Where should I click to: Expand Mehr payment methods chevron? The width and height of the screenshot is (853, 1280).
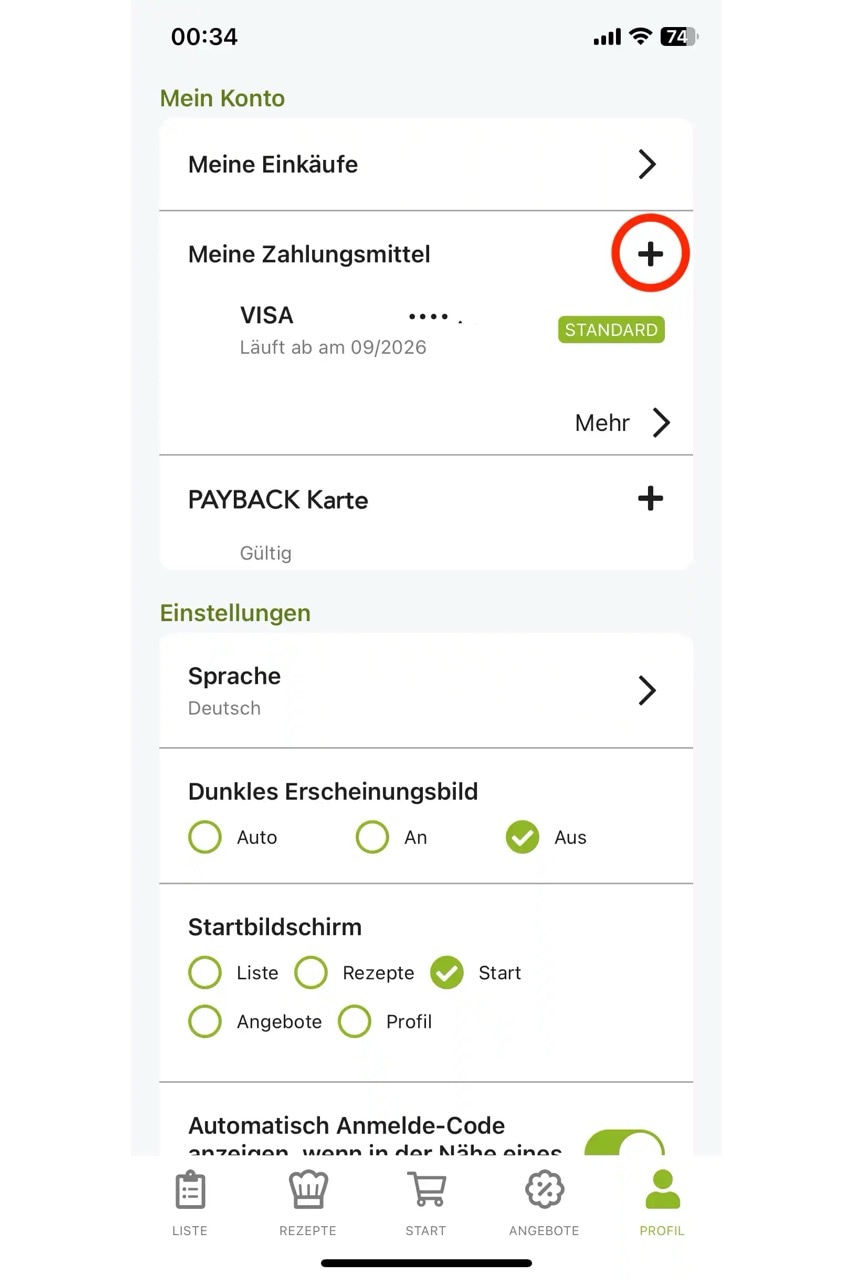(x=660, y=423)
